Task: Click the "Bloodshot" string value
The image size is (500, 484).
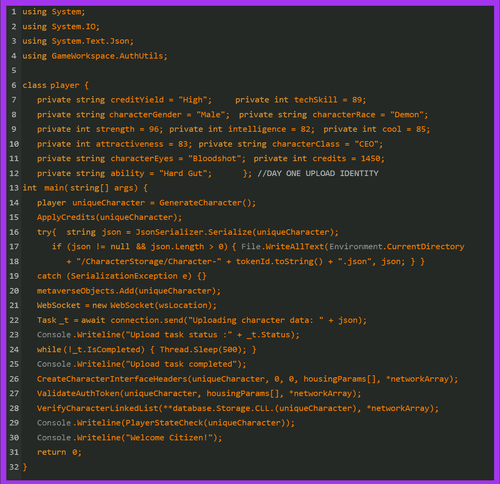Action: click(215, 159)
